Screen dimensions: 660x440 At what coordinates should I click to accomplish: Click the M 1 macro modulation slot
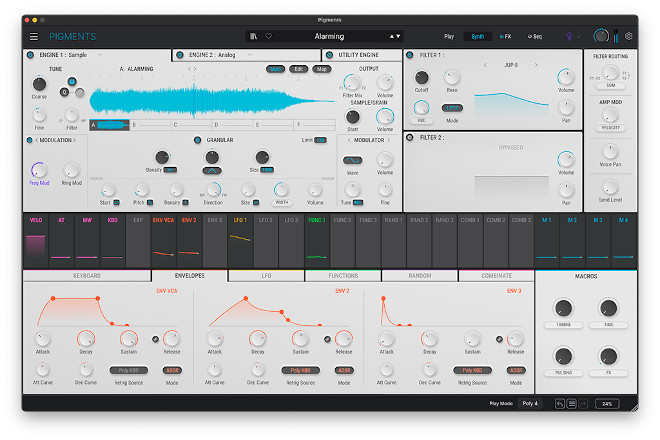click(546, 241)
